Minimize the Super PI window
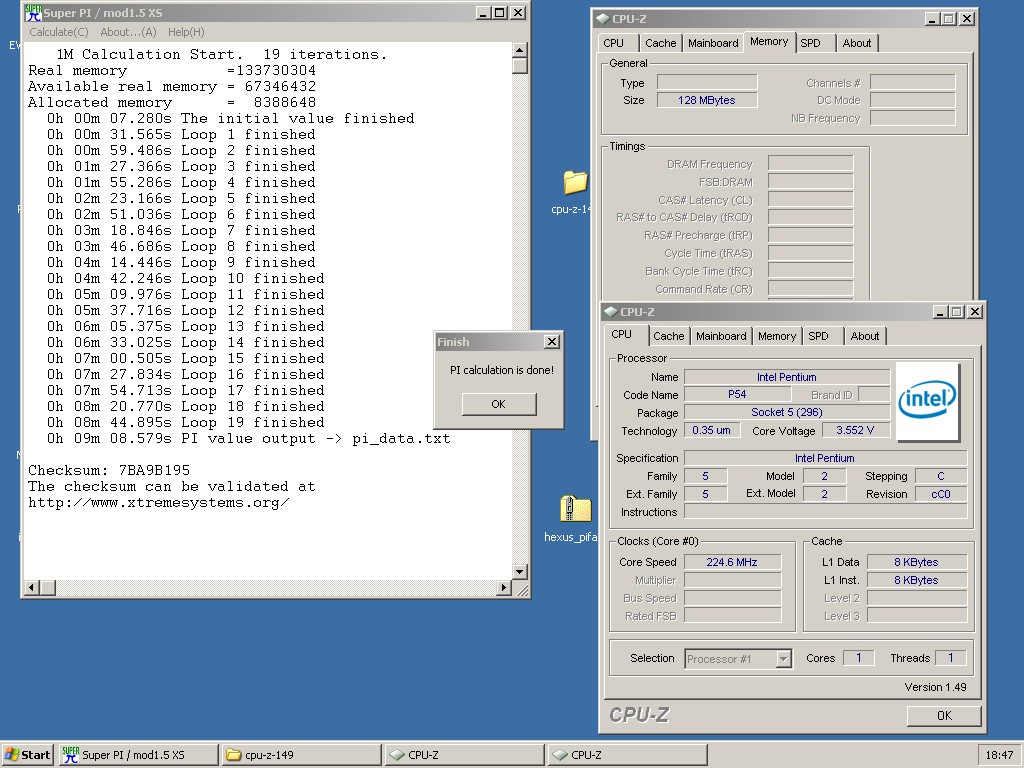Viewport: 1024px width, 768px height. tap(483, 13)
